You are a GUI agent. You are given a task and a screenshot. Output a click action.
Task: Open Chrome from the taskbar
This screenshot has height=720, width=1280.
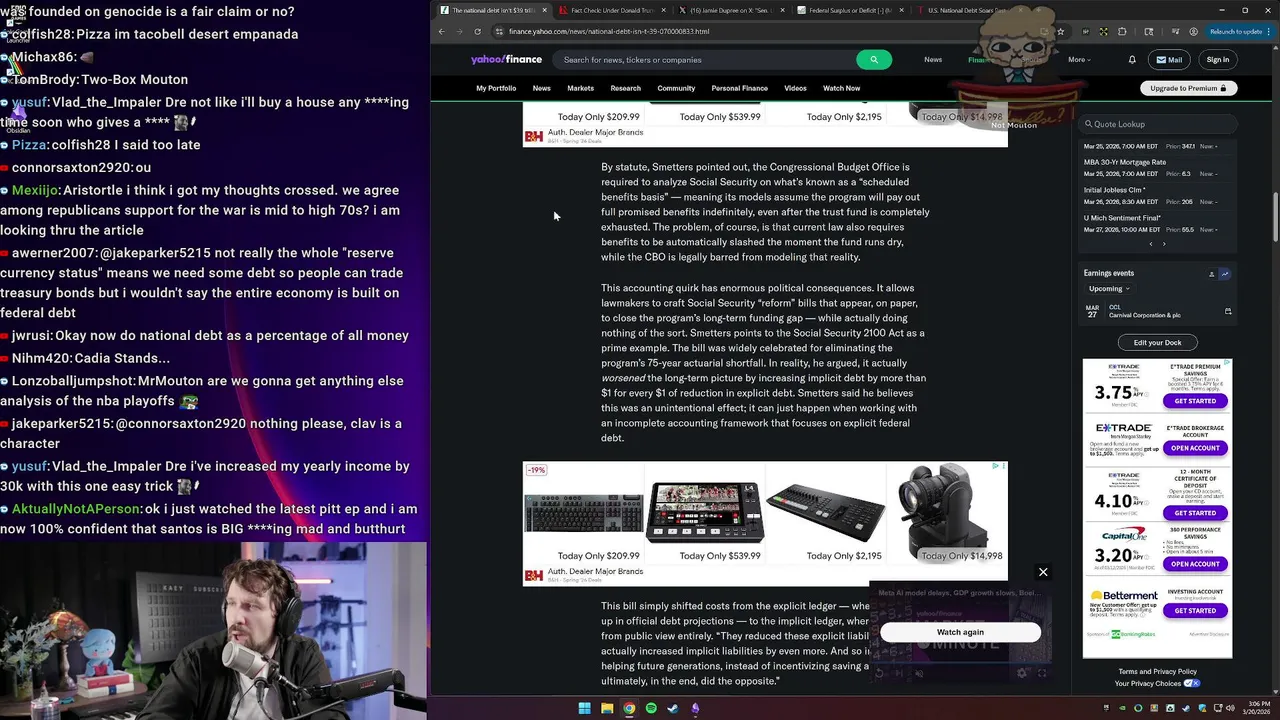coord(629,708)
